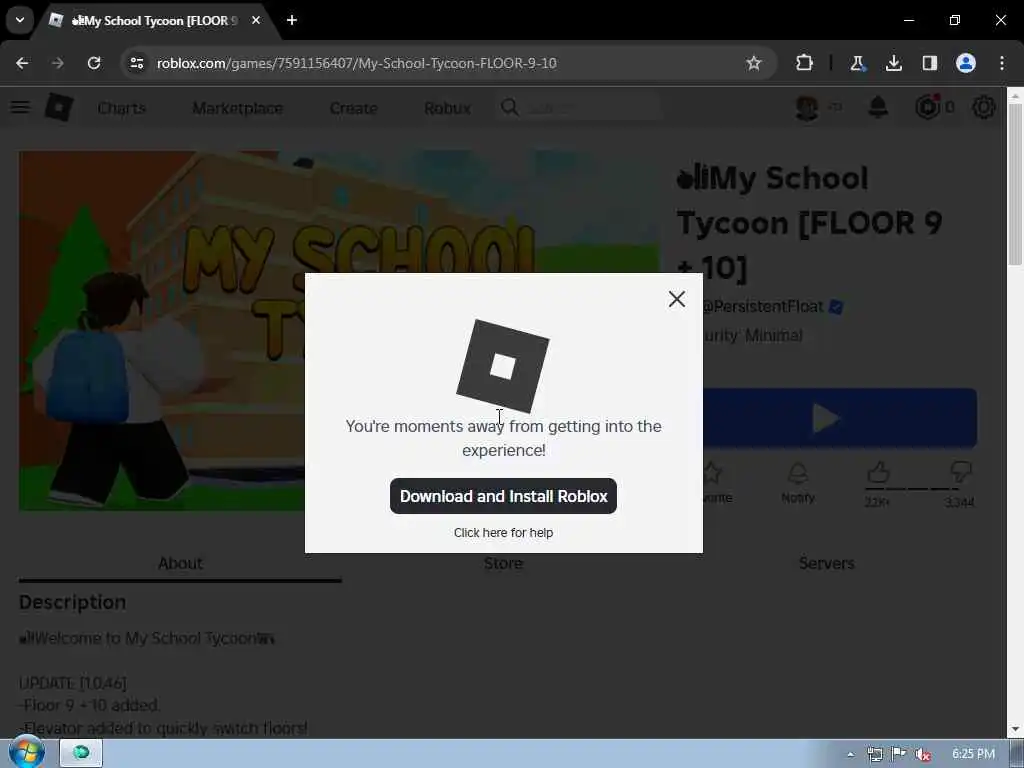
Task: Show hidden system tray icons
Action: tap(850, 754)
